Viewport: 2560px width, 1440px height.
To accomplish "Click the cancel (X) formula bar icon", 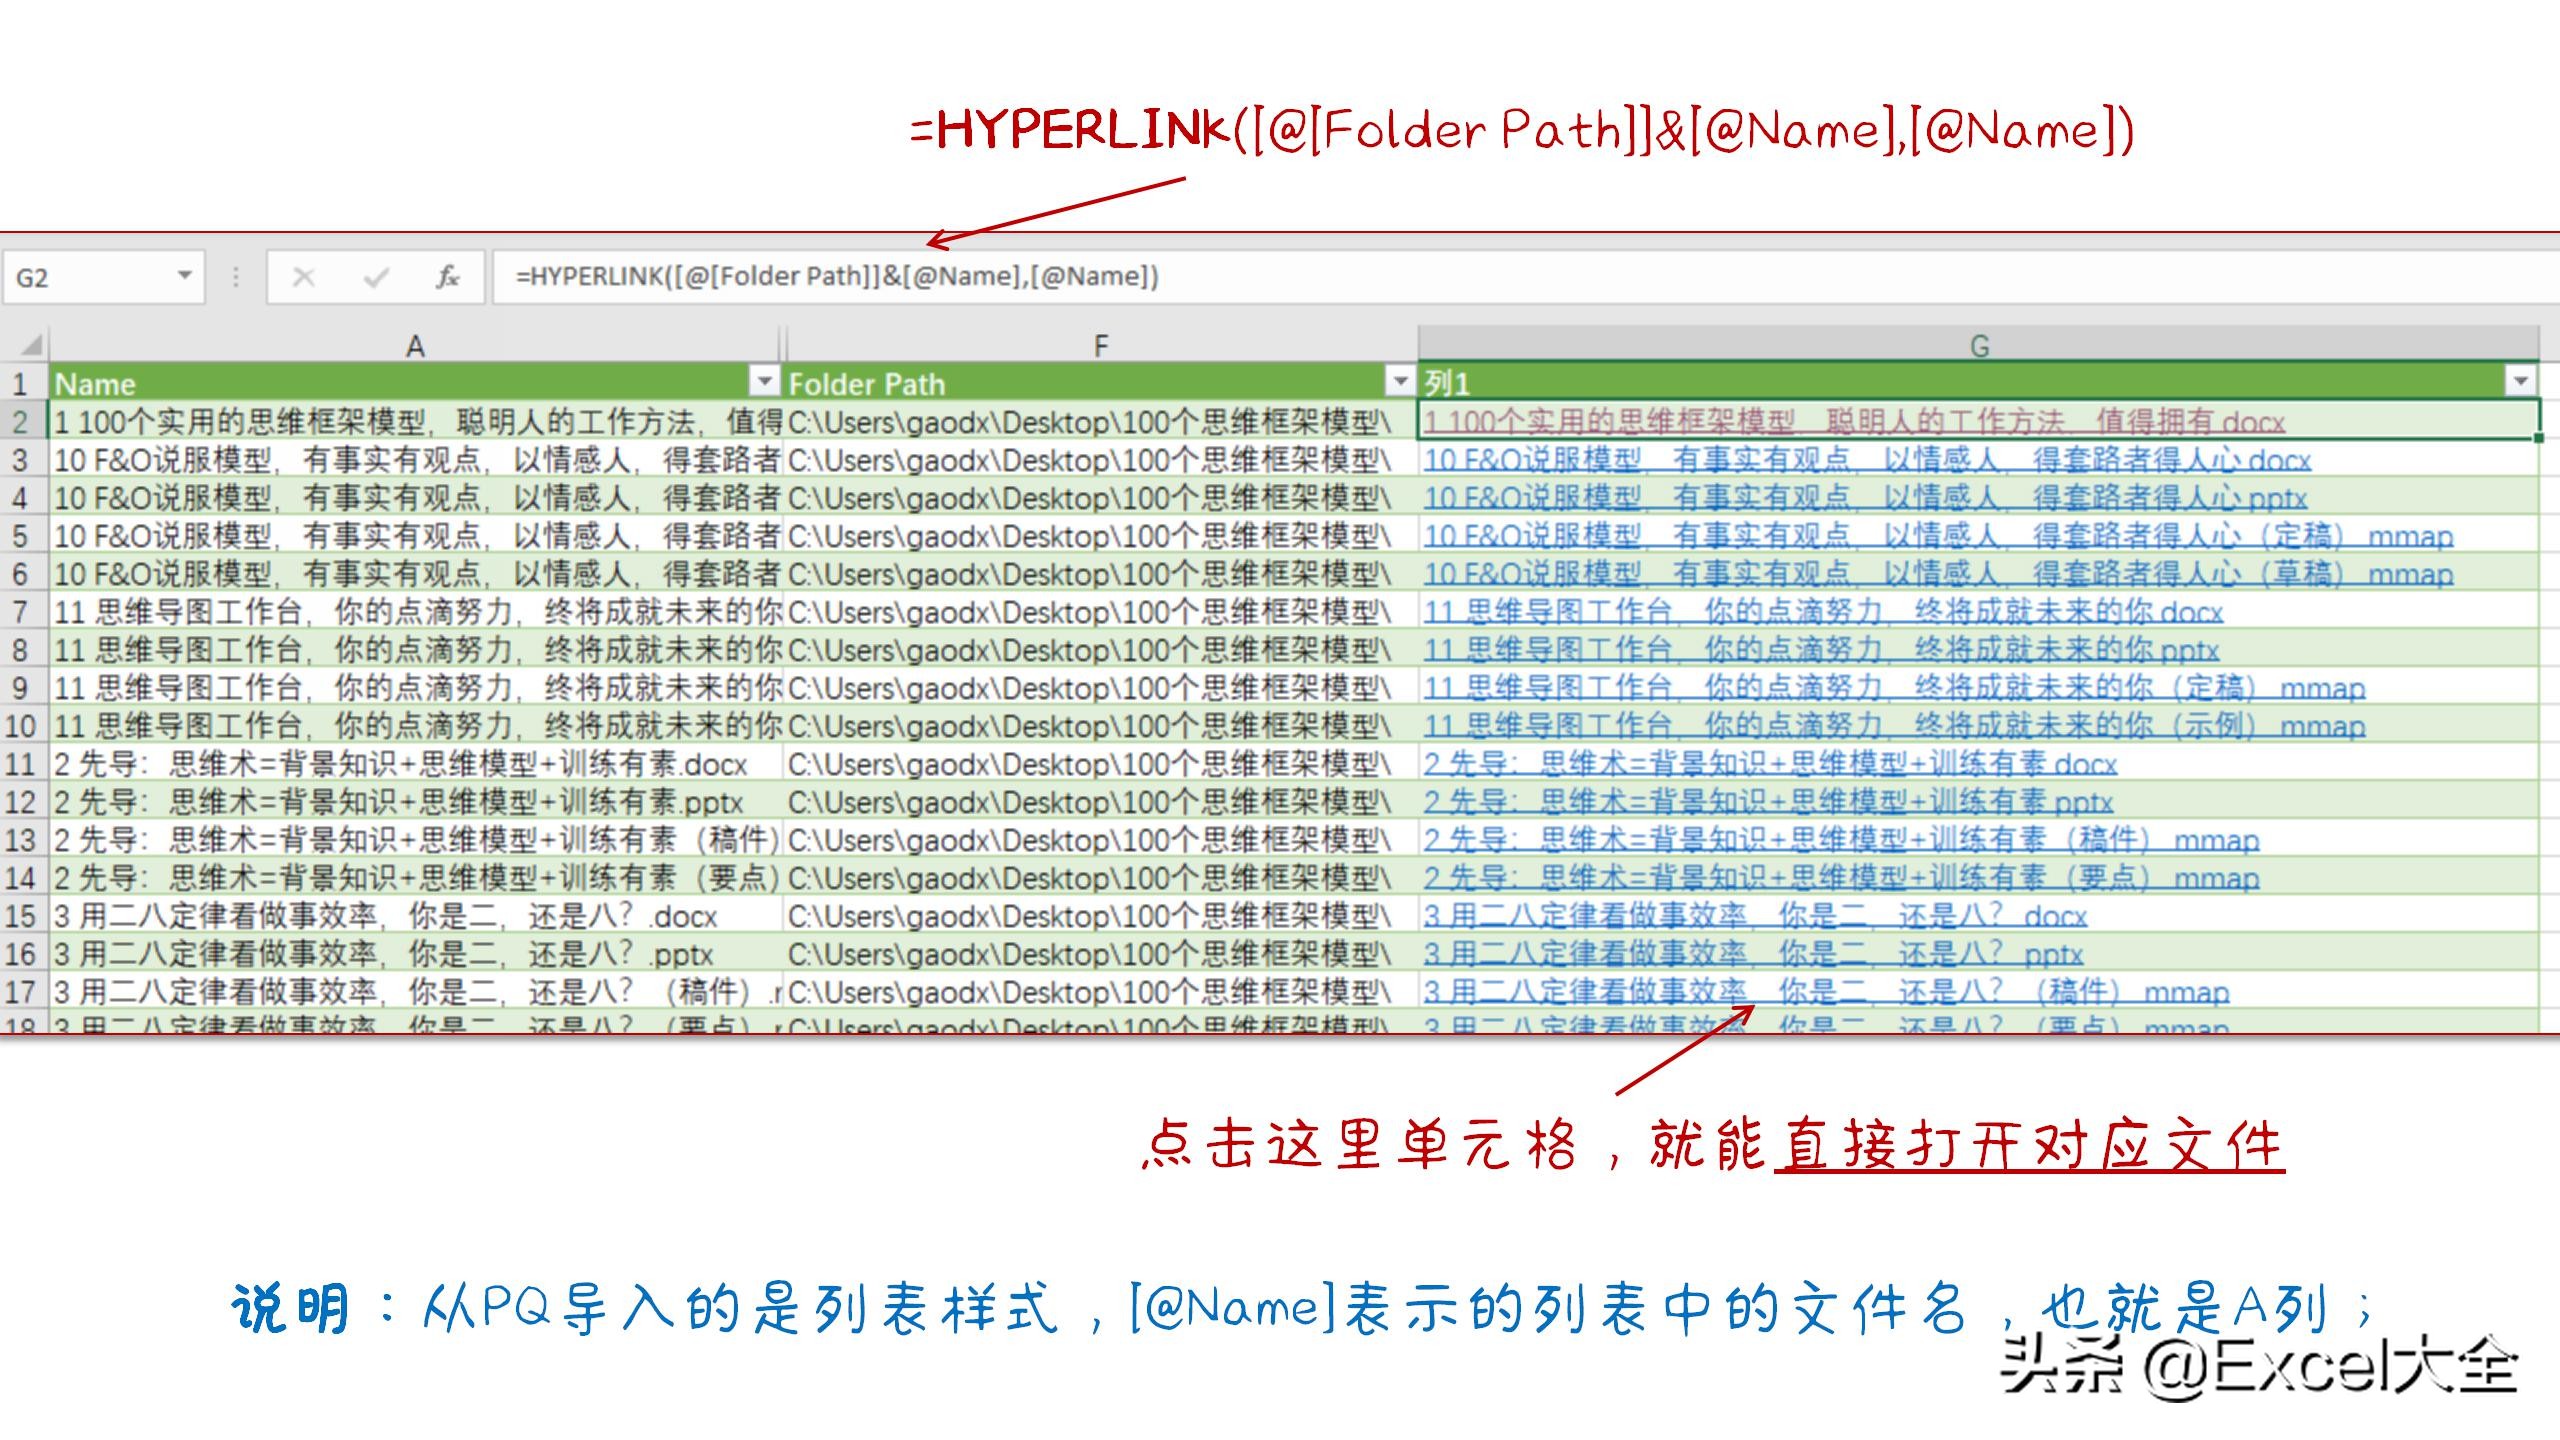I will (304, 277).
